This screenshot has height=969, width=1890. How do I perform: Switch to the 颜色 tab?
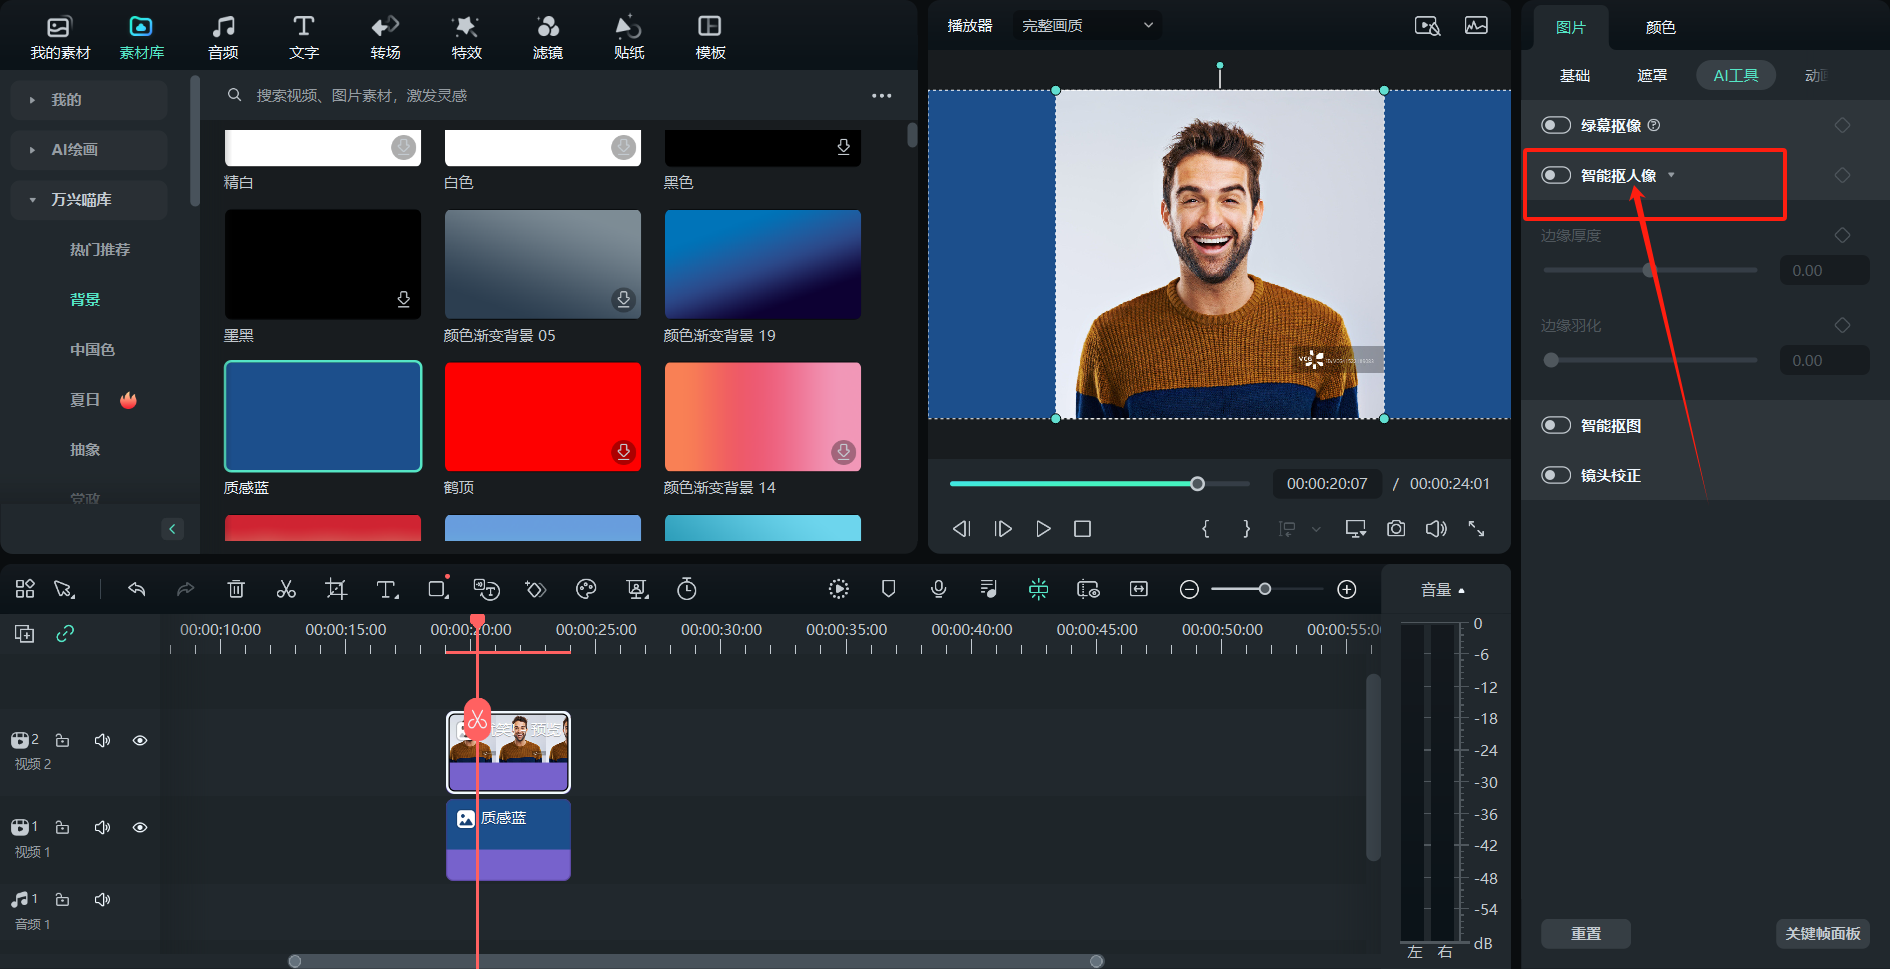tap(1660, 27)
